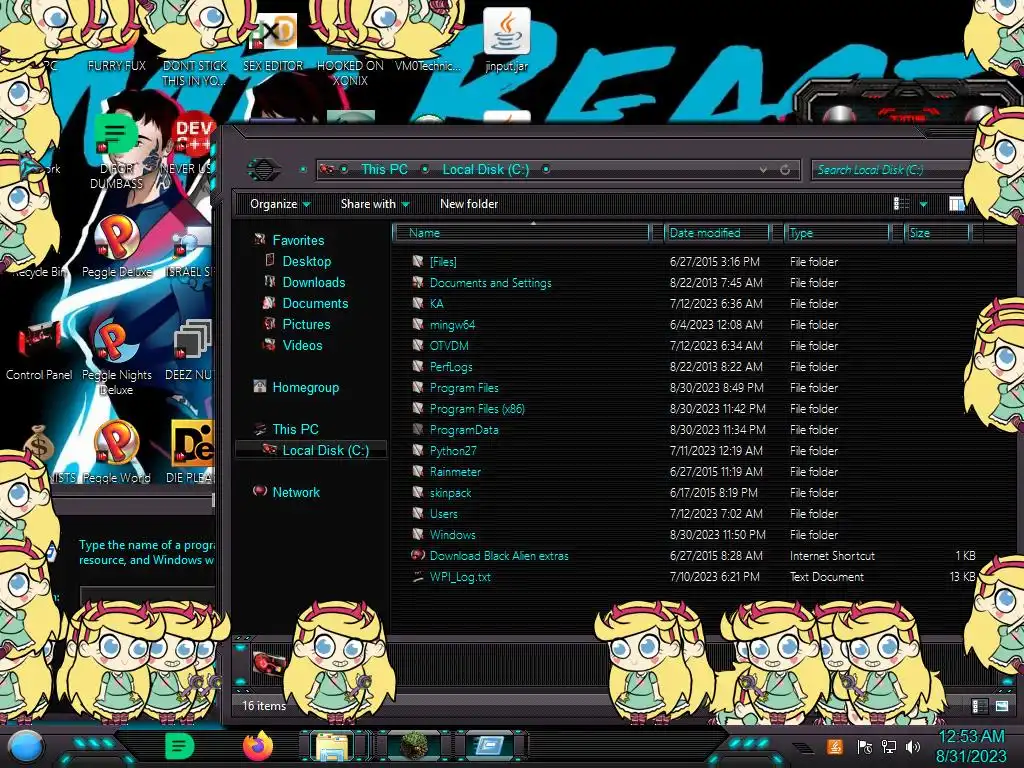The height and width of the screenshot is (768, 1024).
Task: Toggle the preview pane button
Action: (957, 204)
